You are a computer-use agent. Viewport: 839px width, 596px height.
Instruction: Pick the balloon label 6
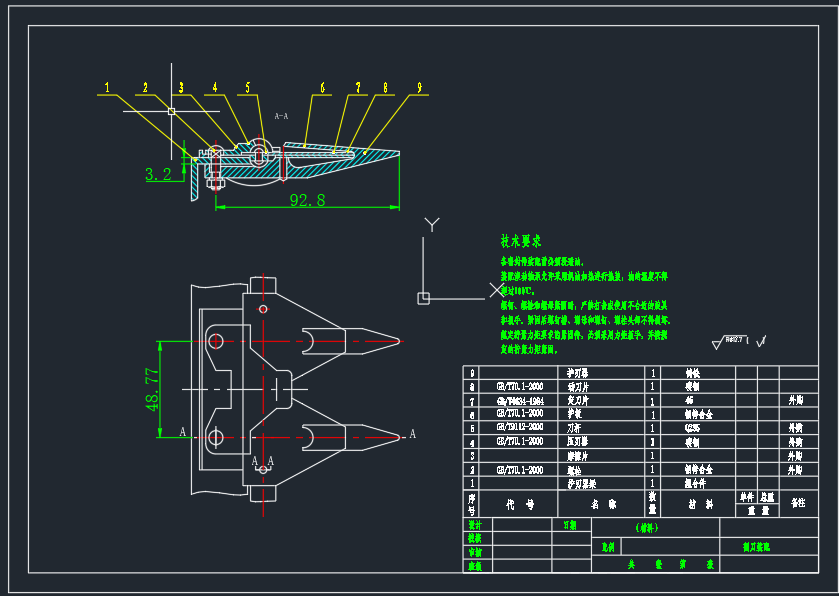pyautogui.click(x=323, y=87)
